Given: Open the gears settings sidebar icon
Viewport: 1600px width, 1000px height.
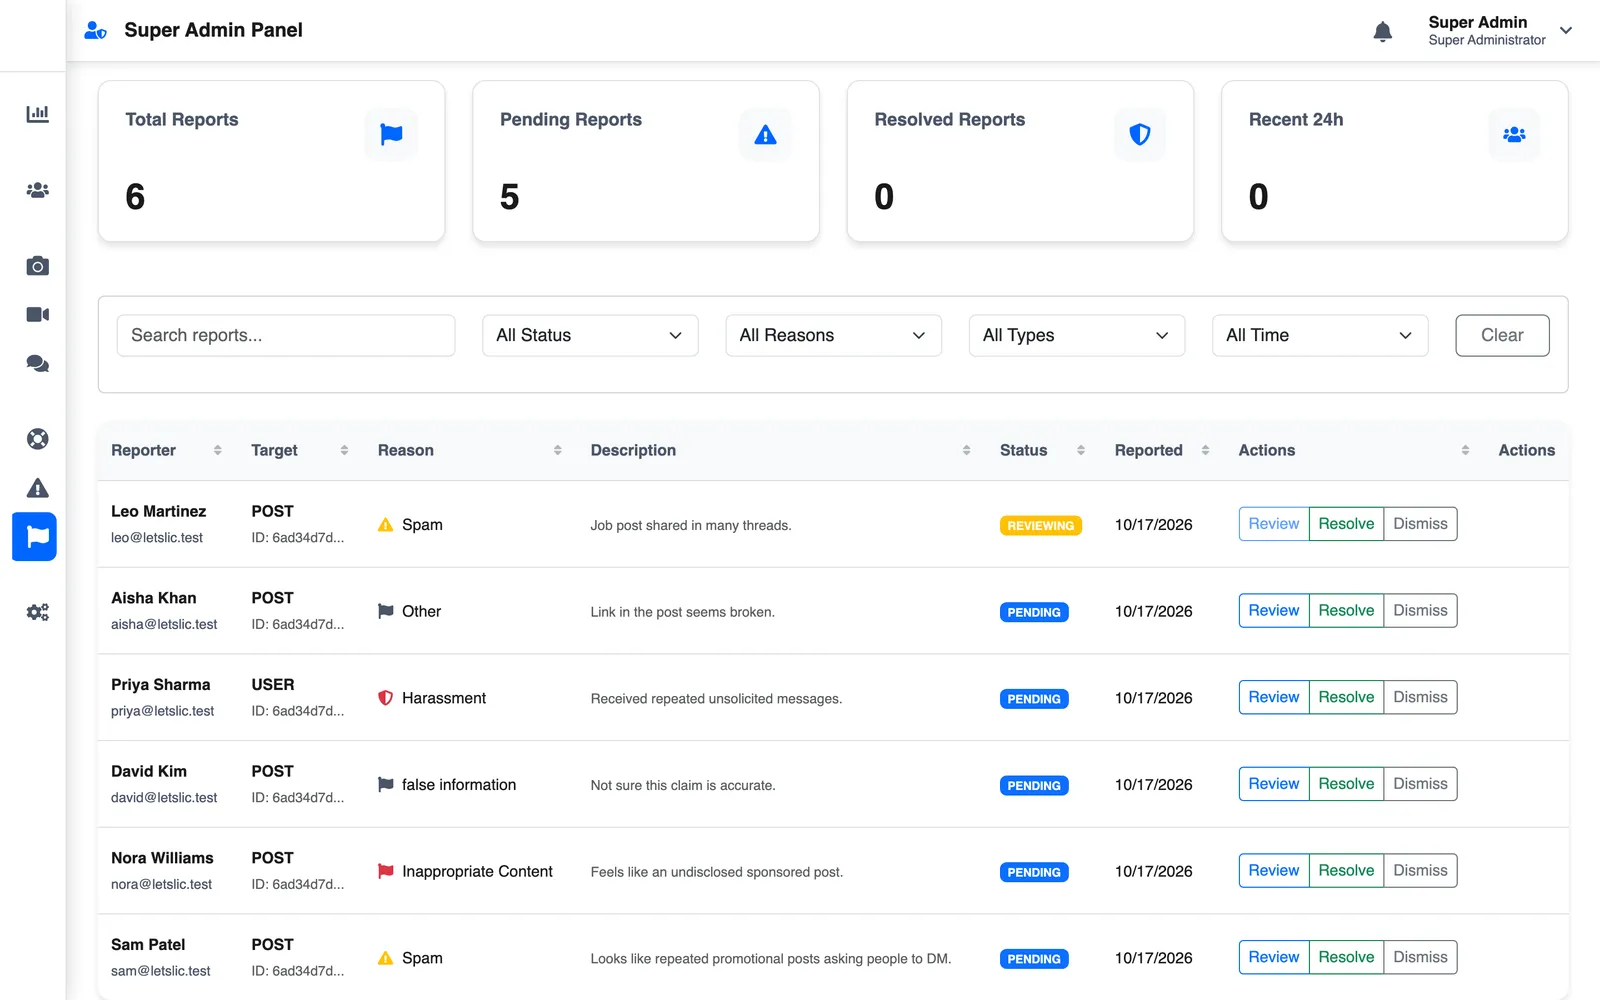Looking at the screenshot, I should [x=37, y=612].
